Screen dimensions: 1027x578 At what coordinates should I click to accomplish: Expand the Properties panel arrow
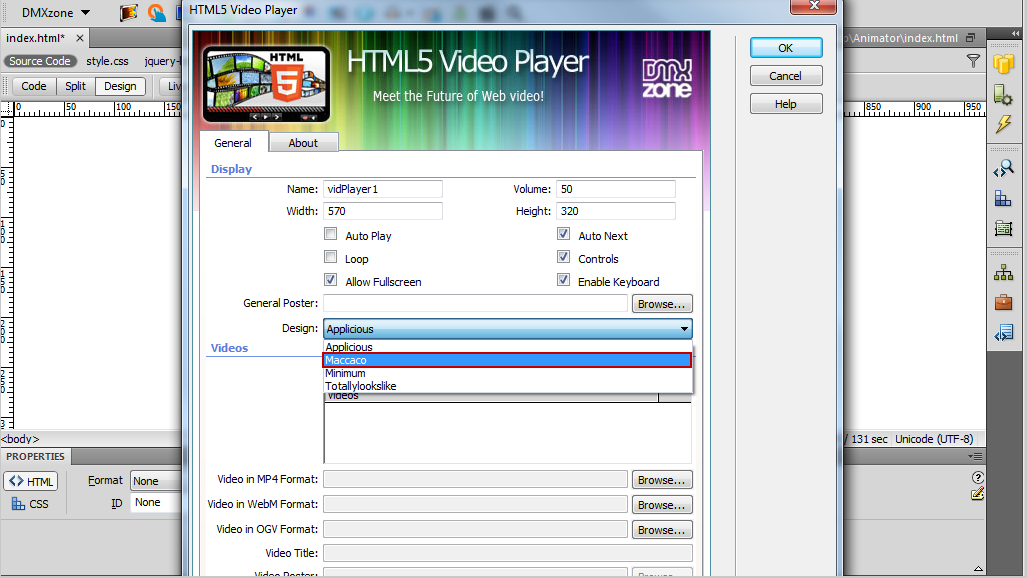coord(978,569)
